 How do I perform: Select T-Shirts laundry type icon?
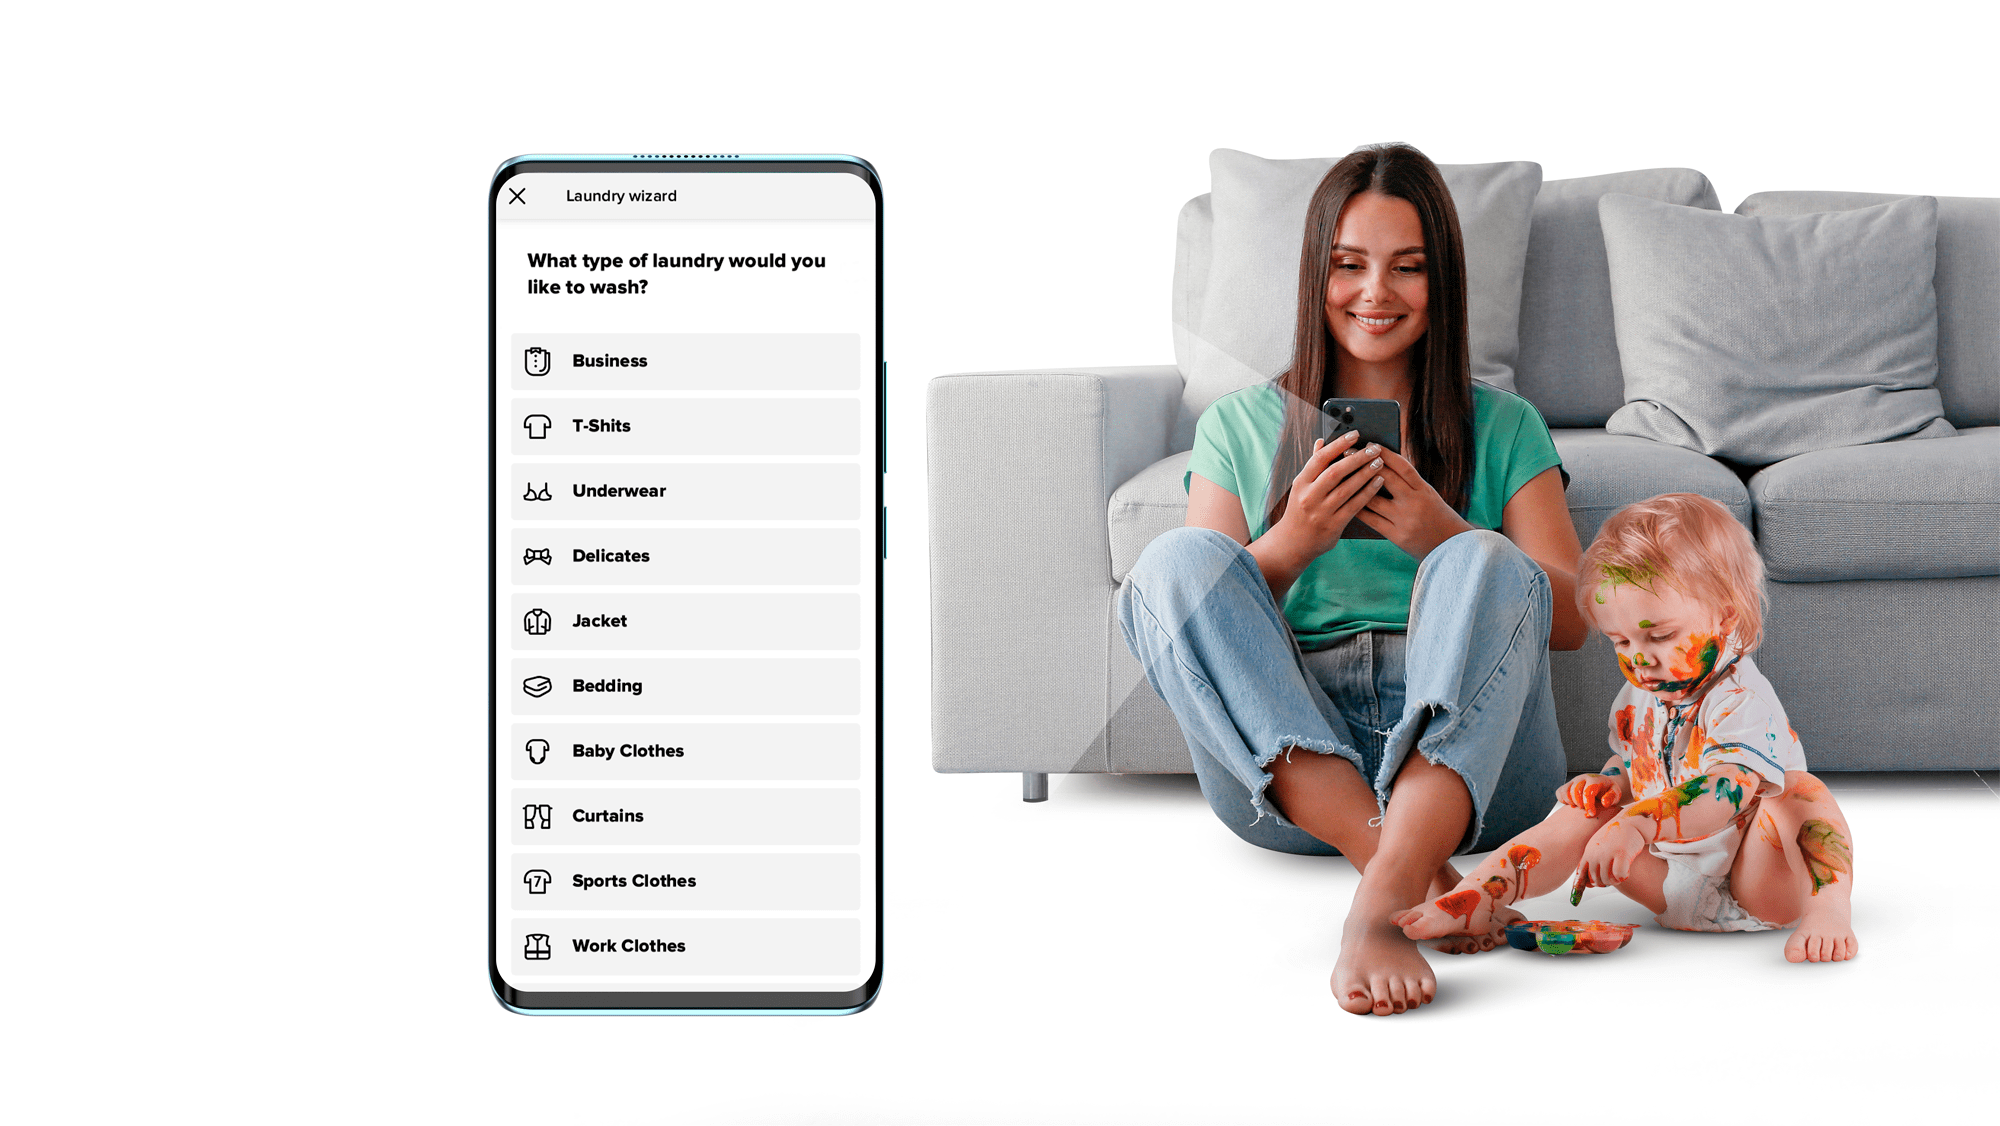click(x=536, y=426)
